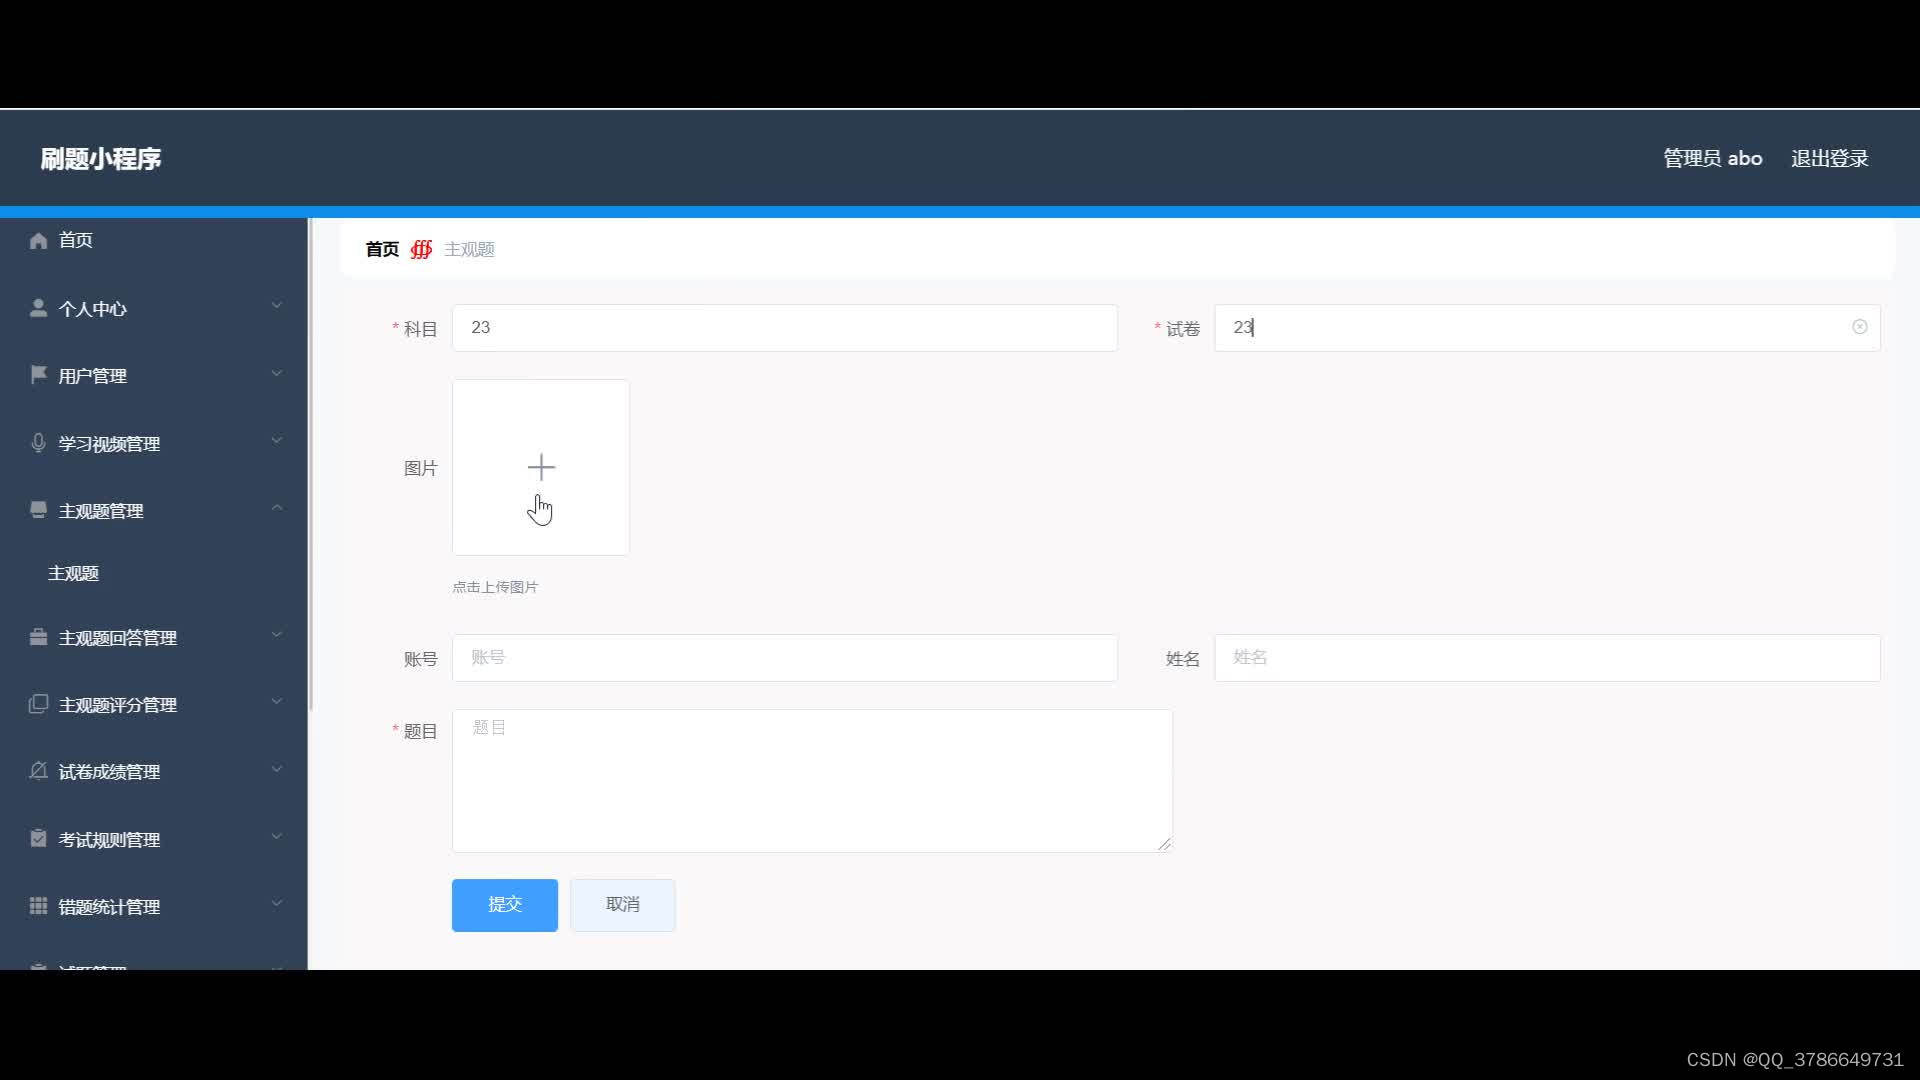
Task: Click 科目 input field
Action: tap(785, 327)
